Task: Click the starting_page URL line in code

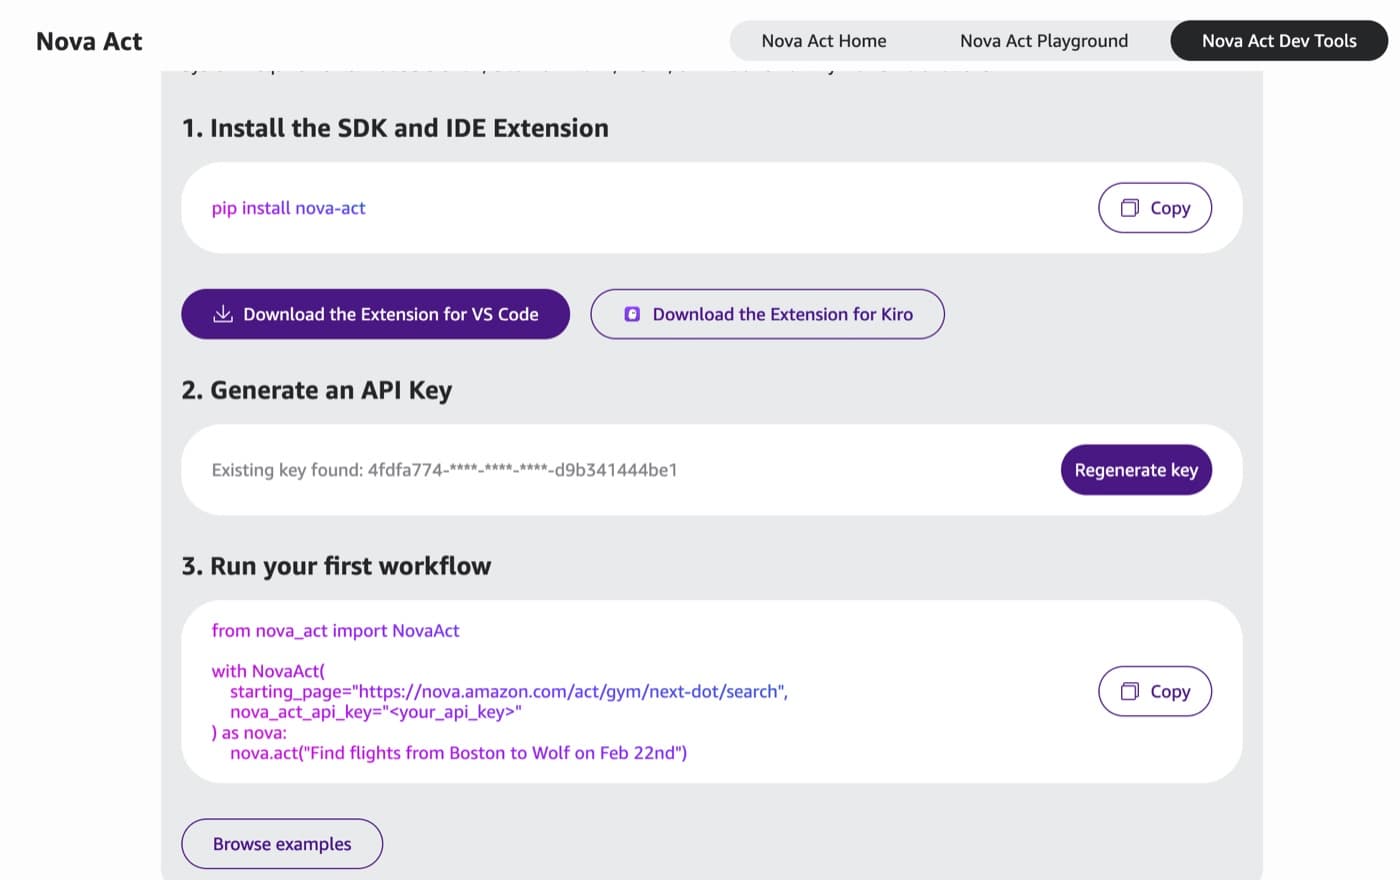Action: tap(509, 691)
